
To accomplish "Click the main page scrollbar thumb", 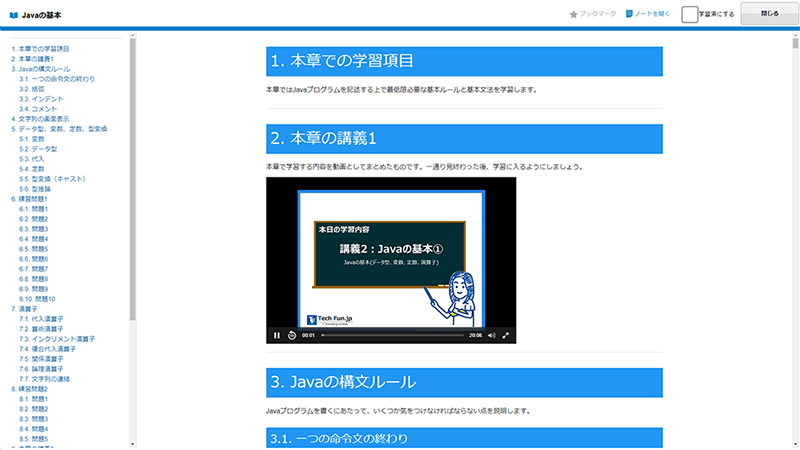I will [x=795, y=43].
